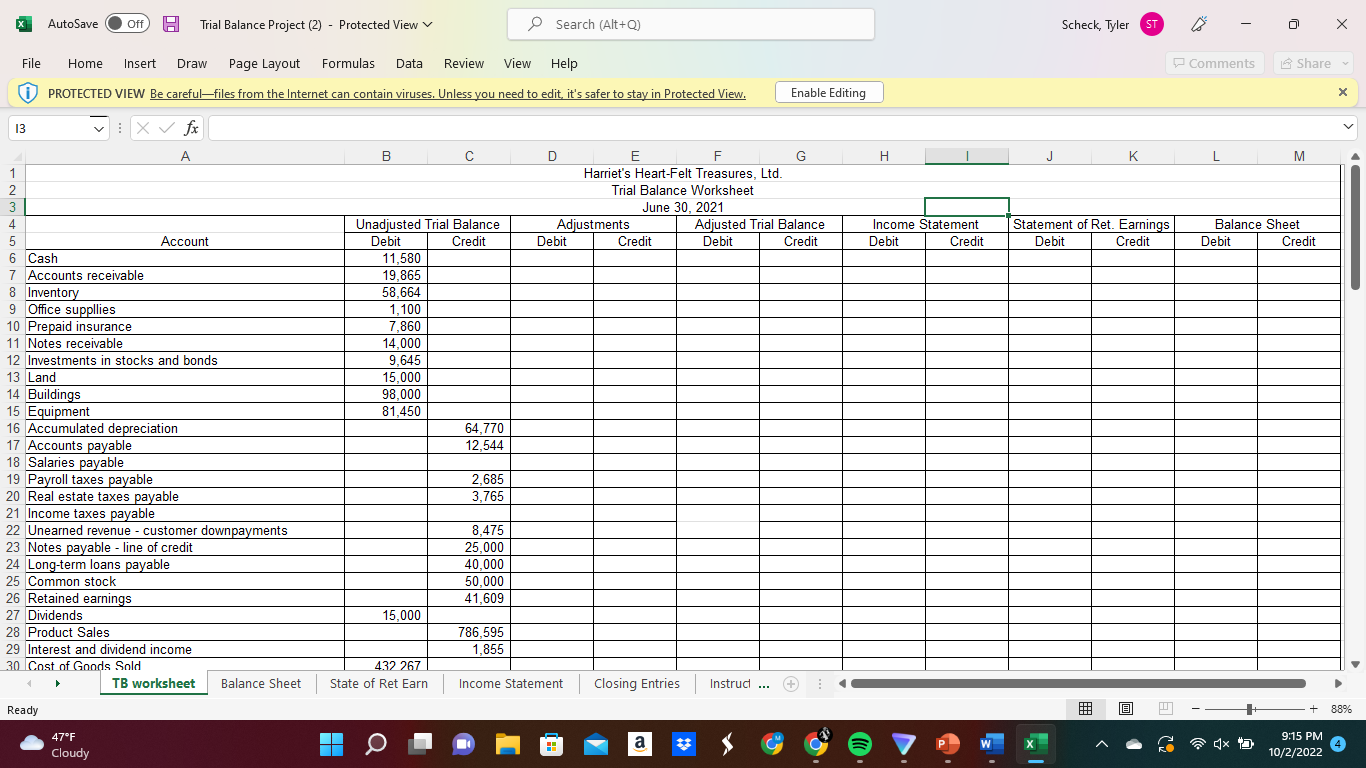
Task: Close the Protected View warning bar
Action: pyautogui.click(x=1342, y=92)
